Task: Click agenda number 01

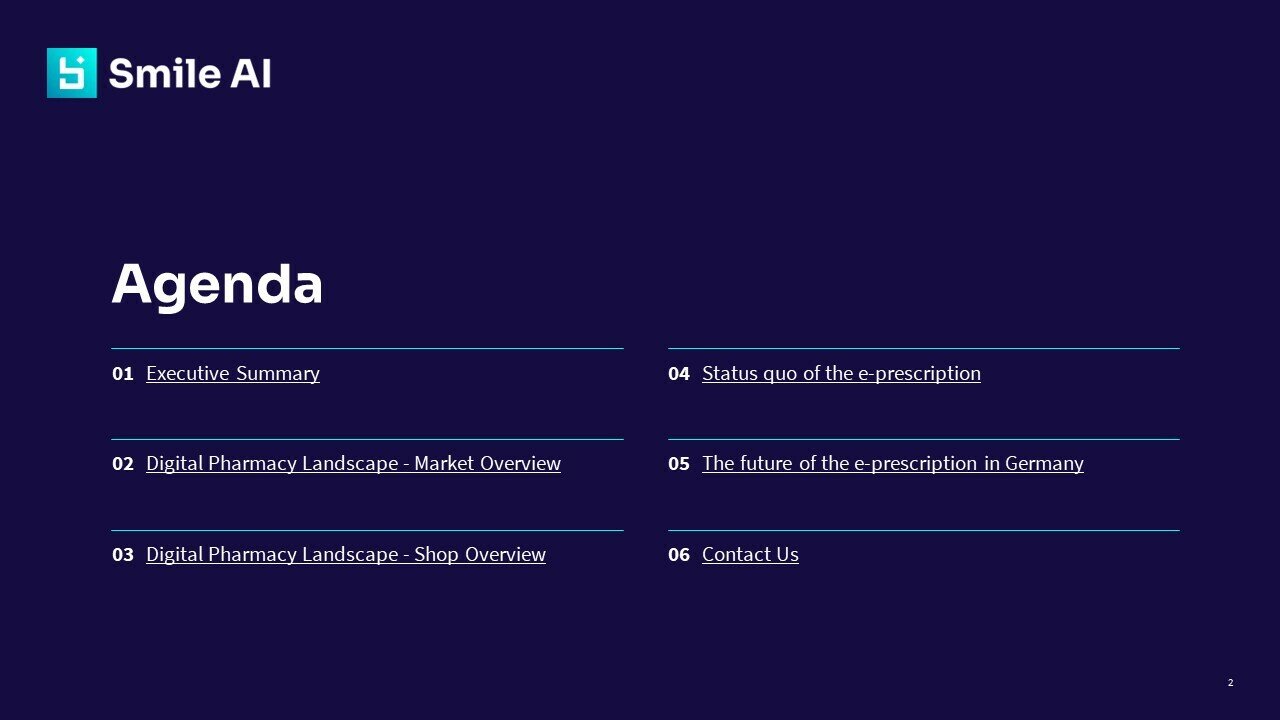Action: click(123, 374)
